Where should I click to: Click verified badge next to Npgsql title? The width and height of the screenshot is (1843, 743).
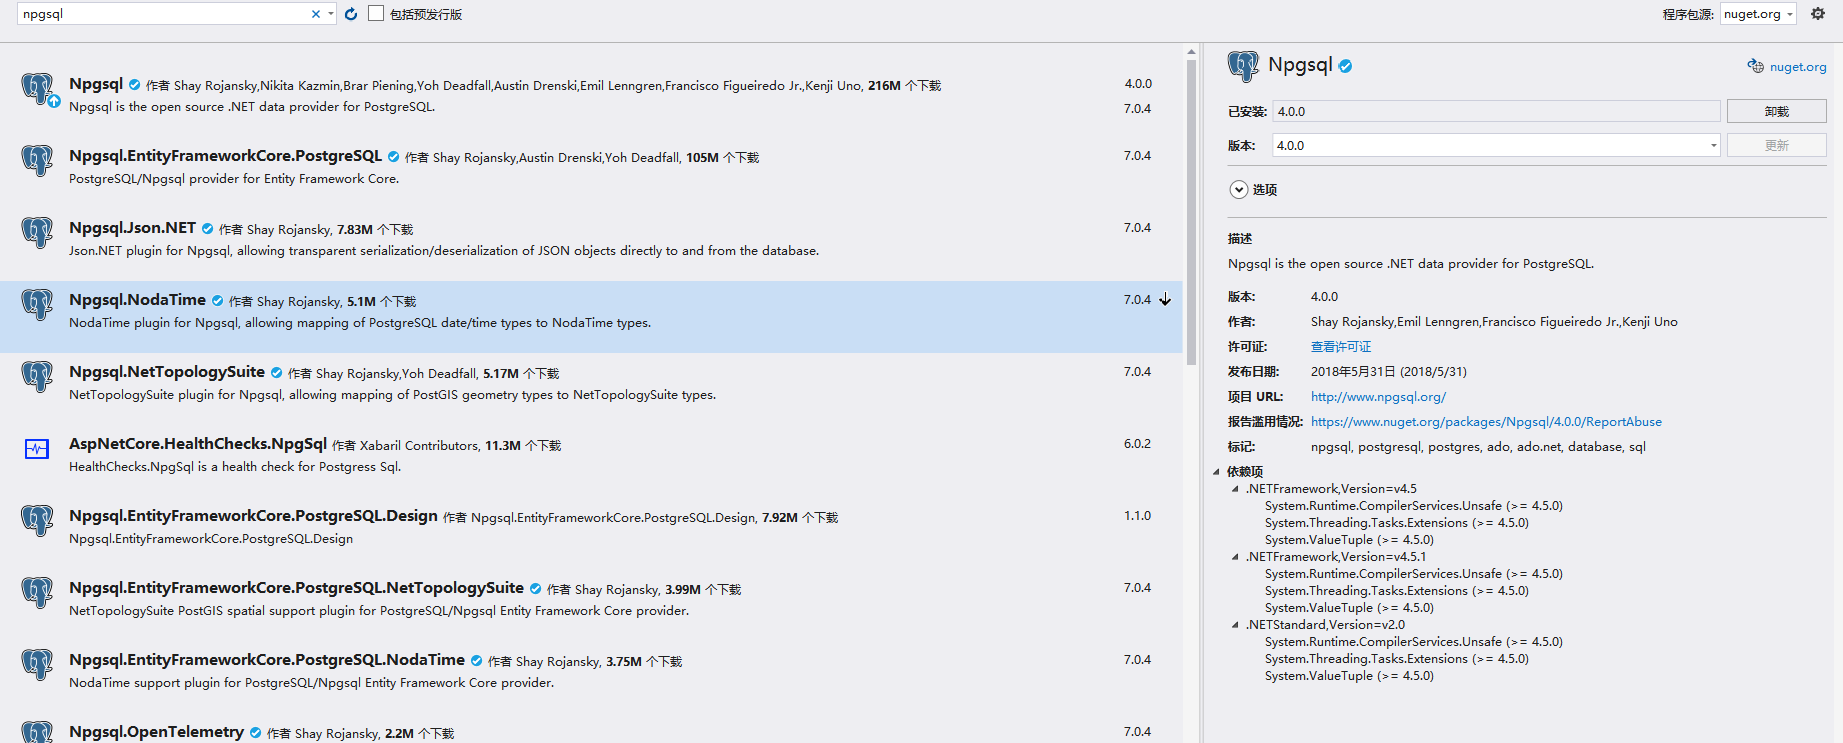point(135,85)
